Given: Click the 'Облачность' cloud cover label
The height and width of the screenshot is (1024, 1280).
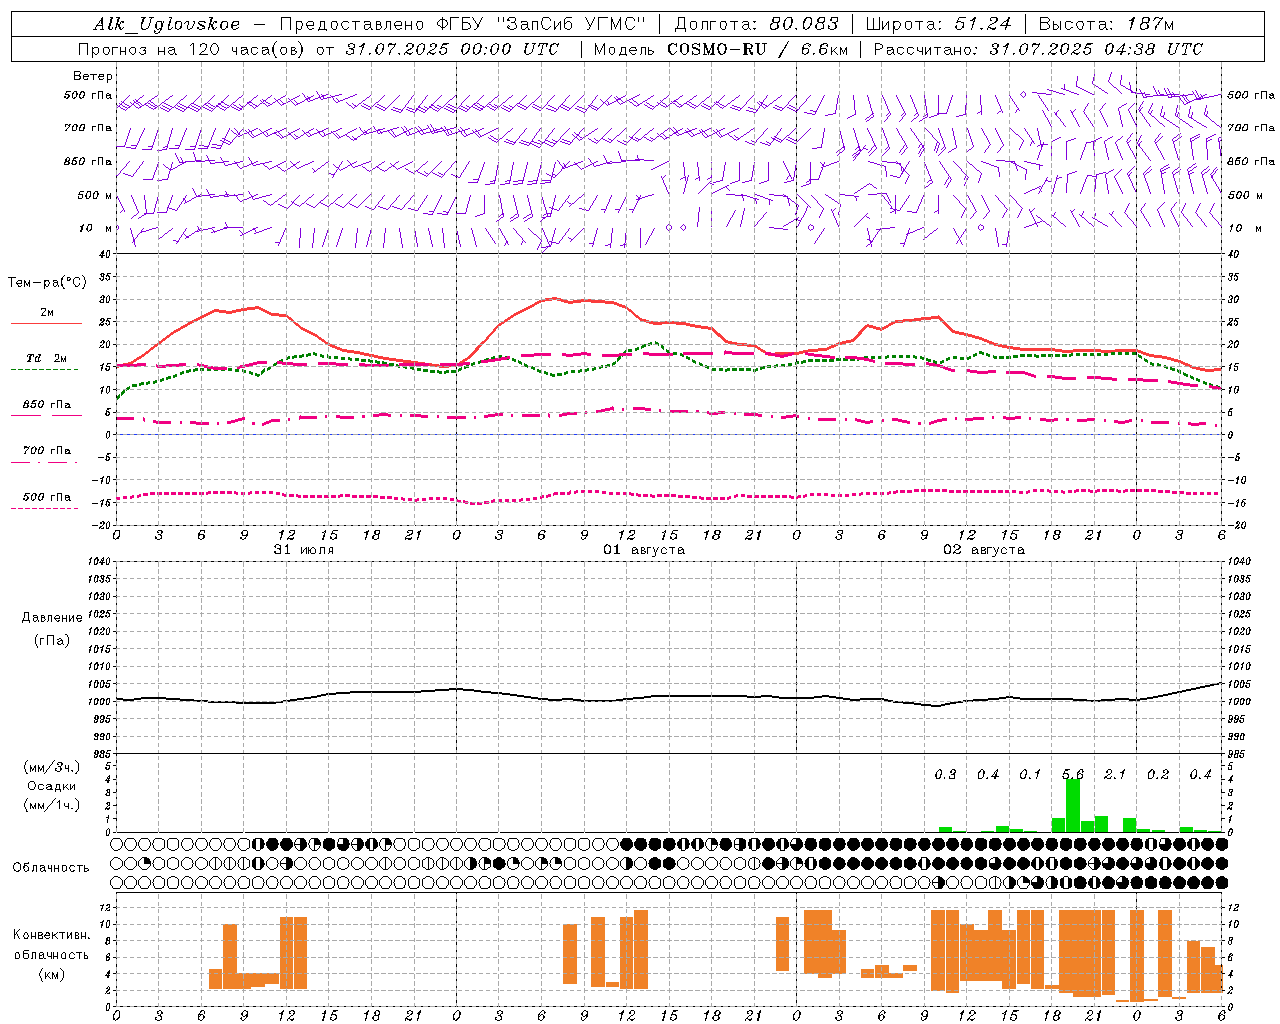Looking at the screenshot, I should point(51,868).
